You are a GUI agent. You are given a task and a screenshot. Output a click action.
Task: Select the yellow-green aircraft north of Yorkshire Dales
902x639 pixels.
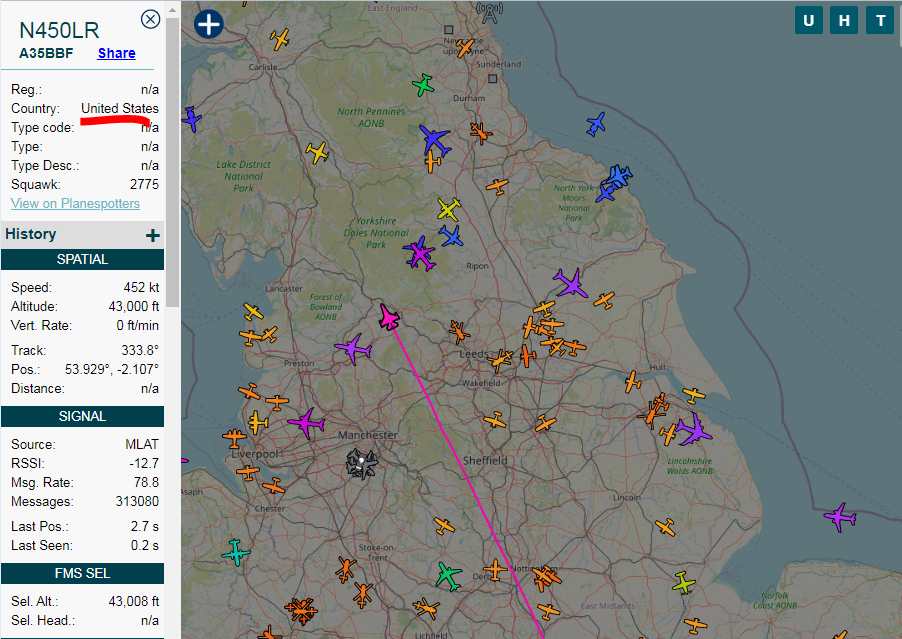coord(448,209)
